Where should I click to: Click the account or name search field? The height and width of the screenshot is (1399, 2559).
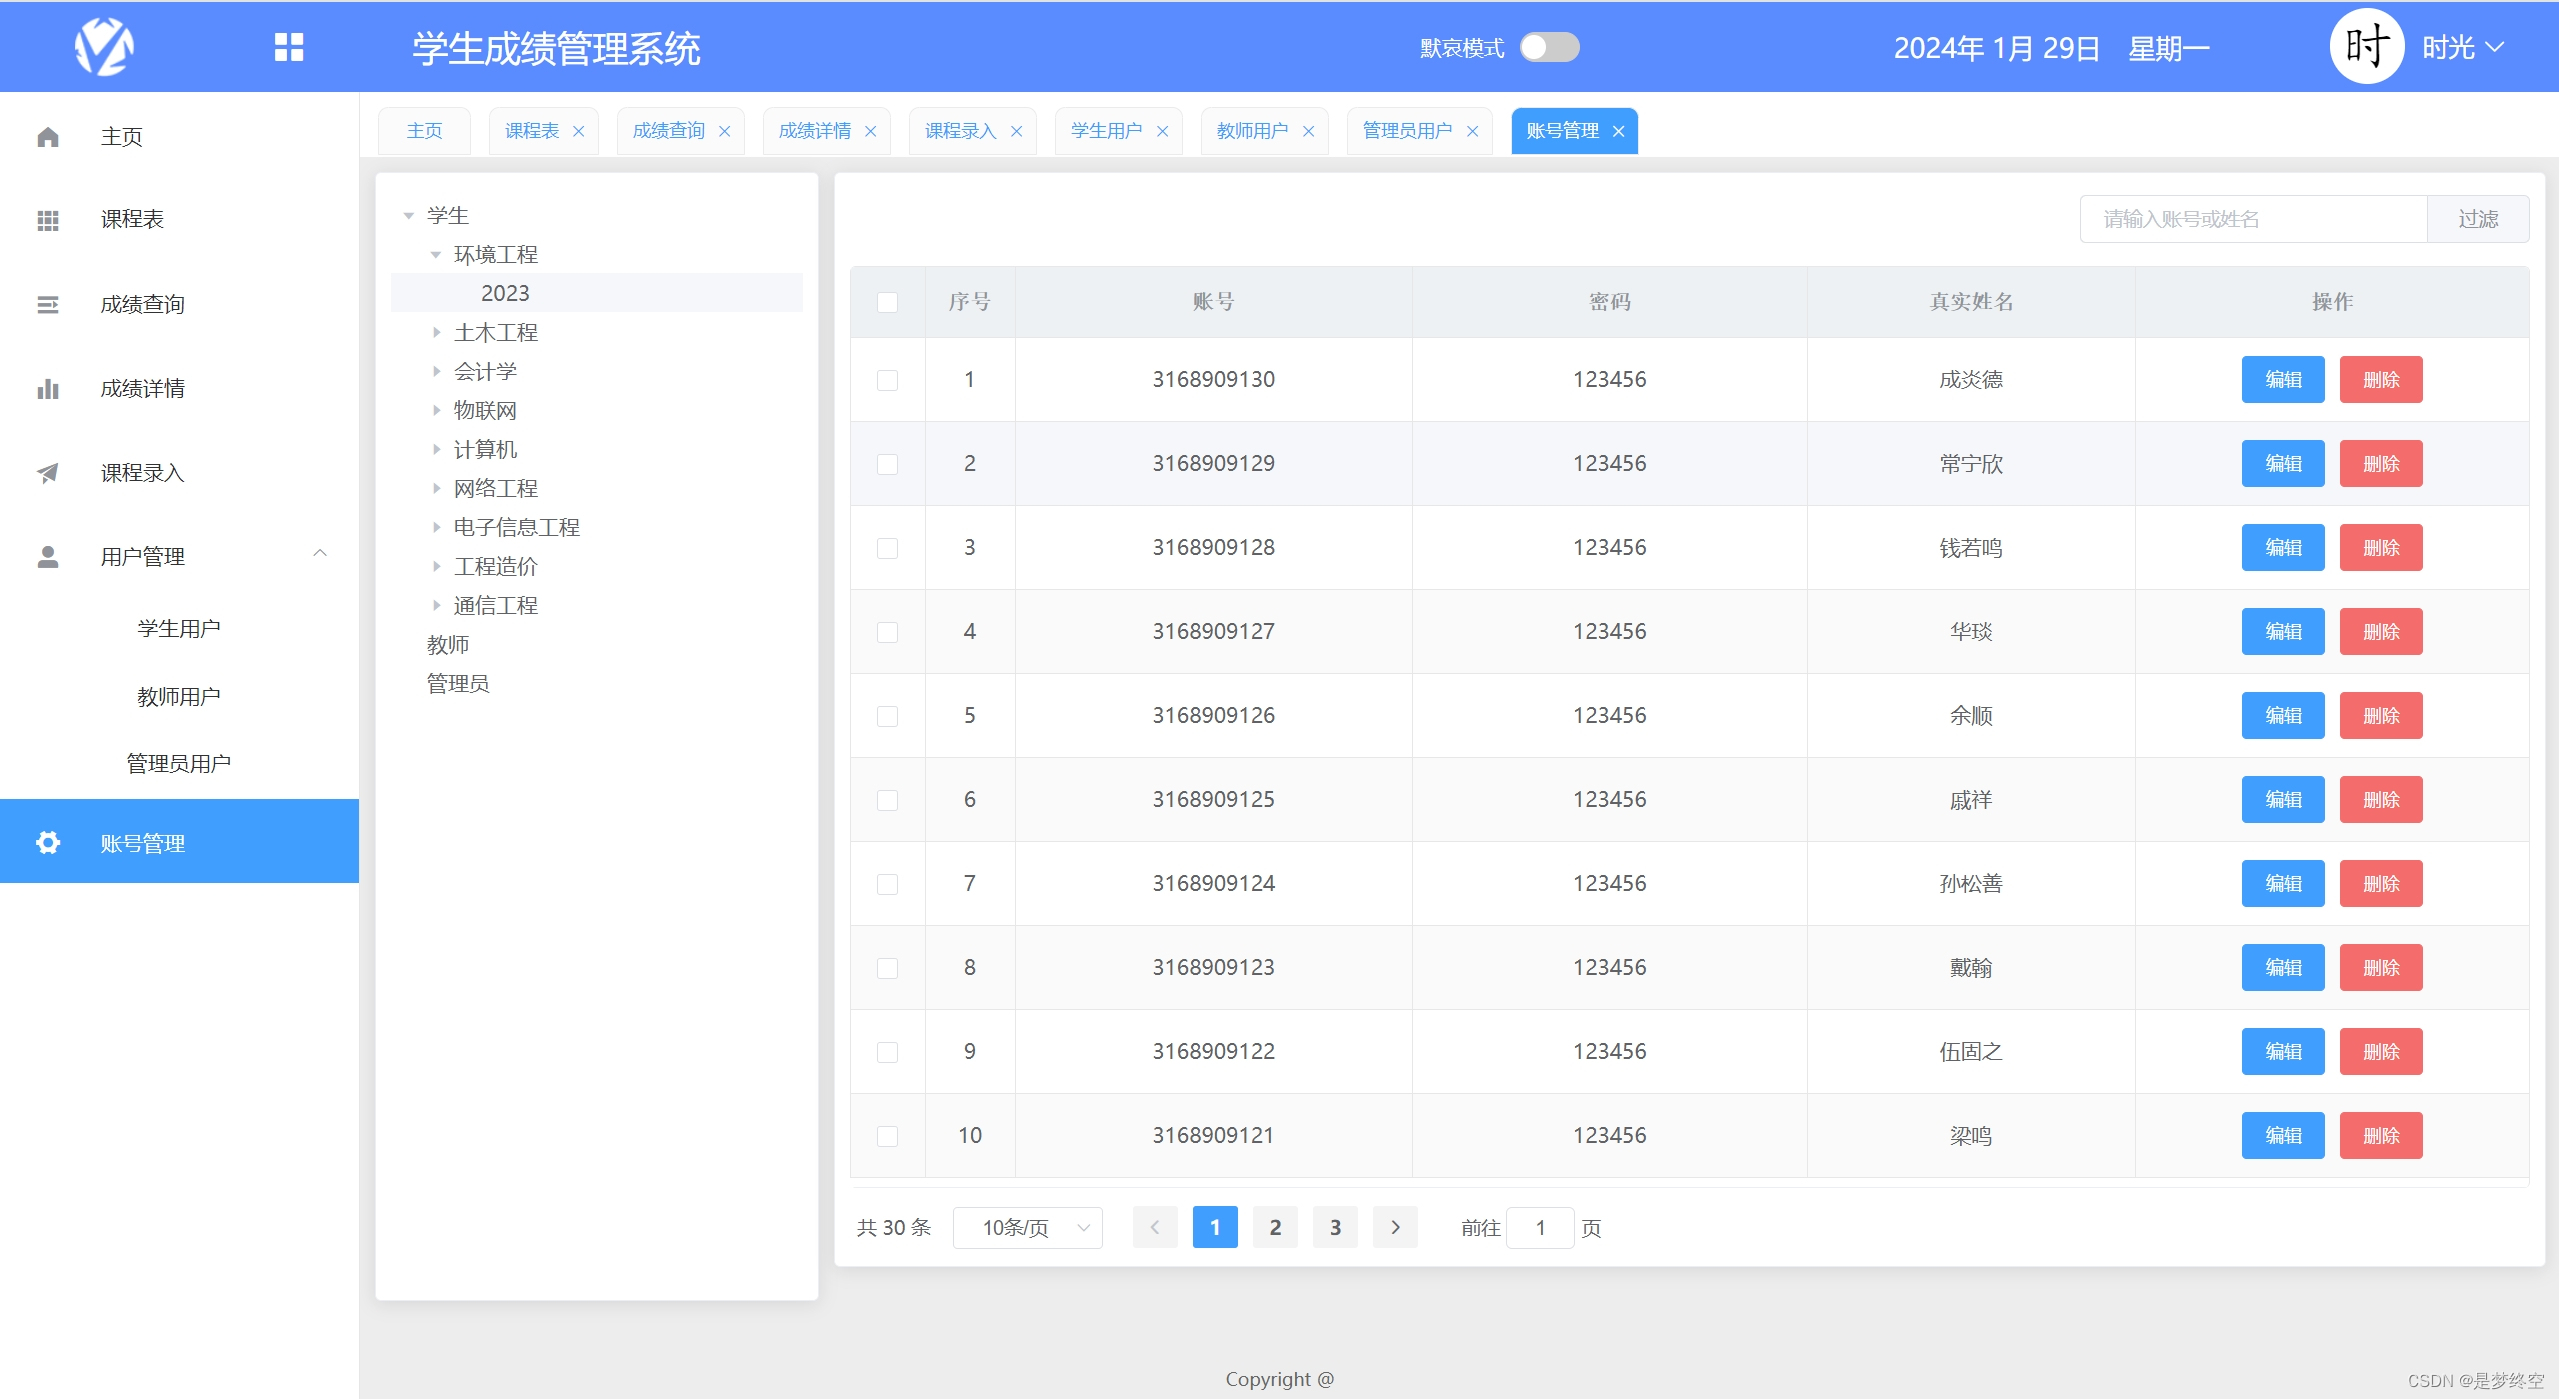point(2252,219)
